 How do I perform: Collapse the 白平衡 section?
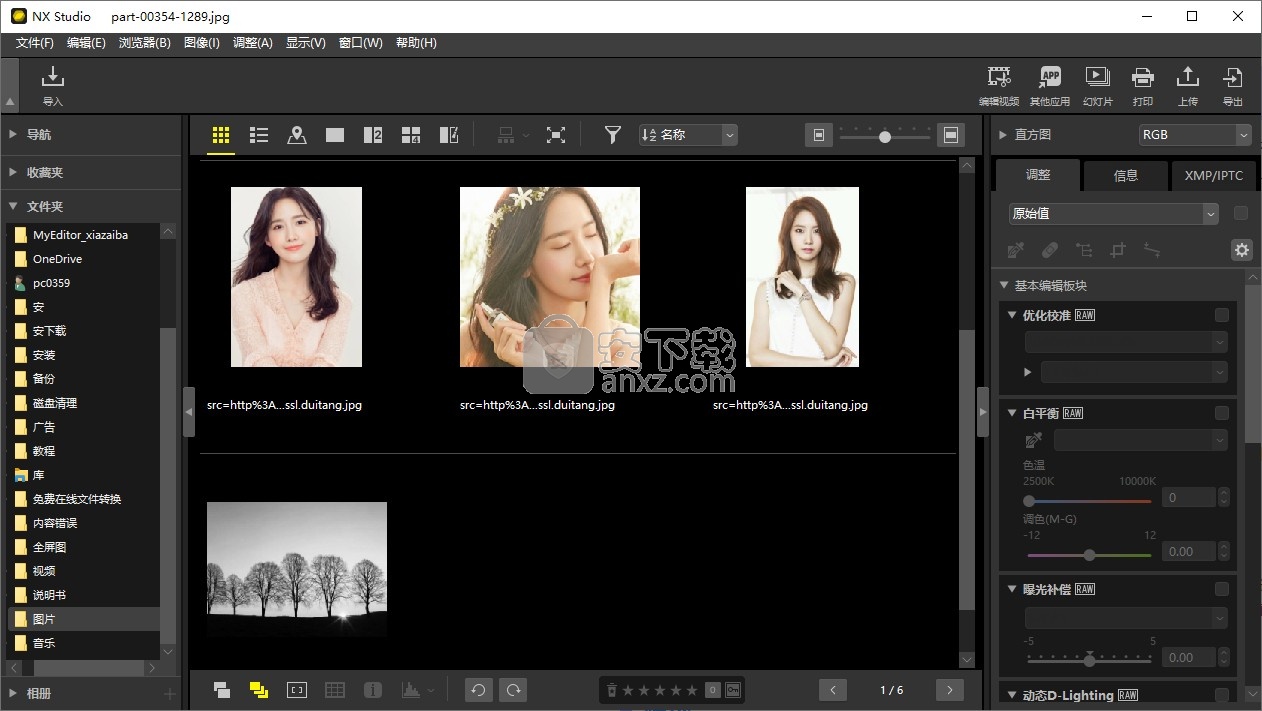click(1013, 413)
